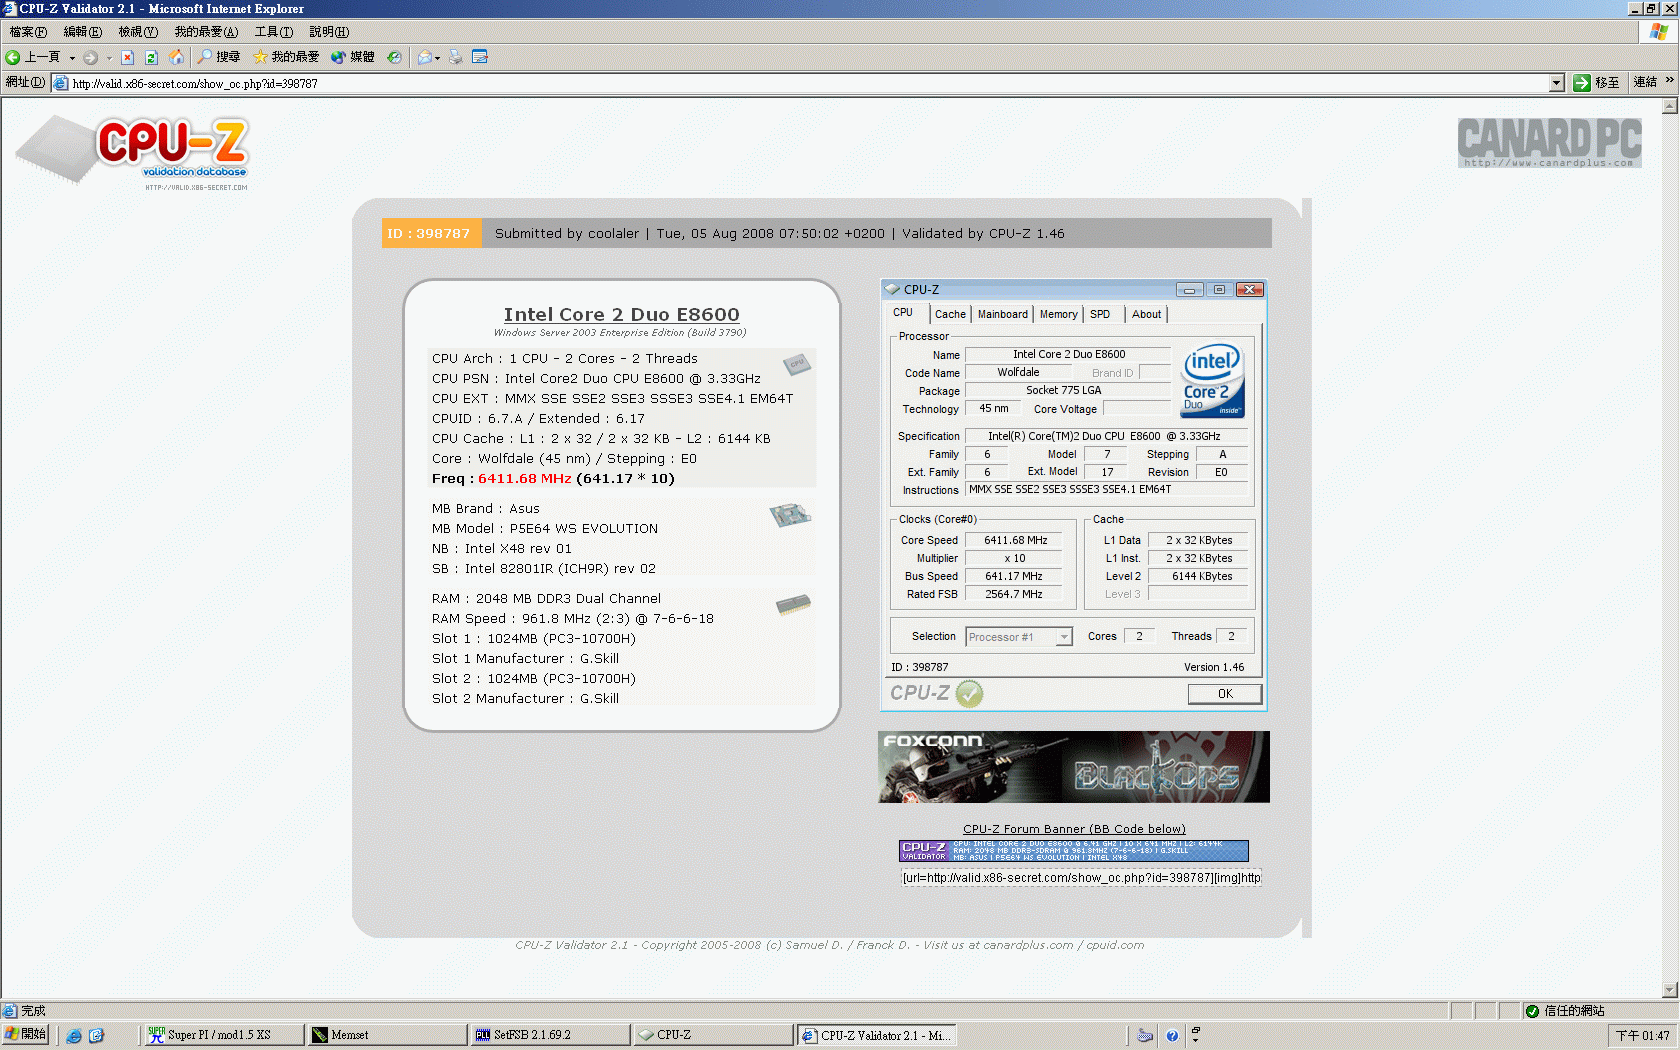Screen dimensions: 1680x1050
Task: Go back with the green Back arrow
Action: [32, 57]
